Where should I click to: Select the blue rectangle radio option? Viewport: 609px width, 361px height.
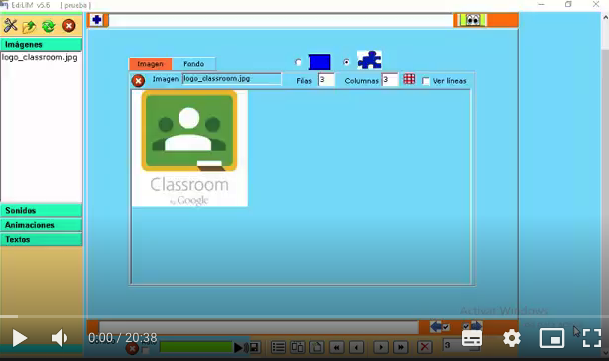pyautogui.click(x=298, y=62)
